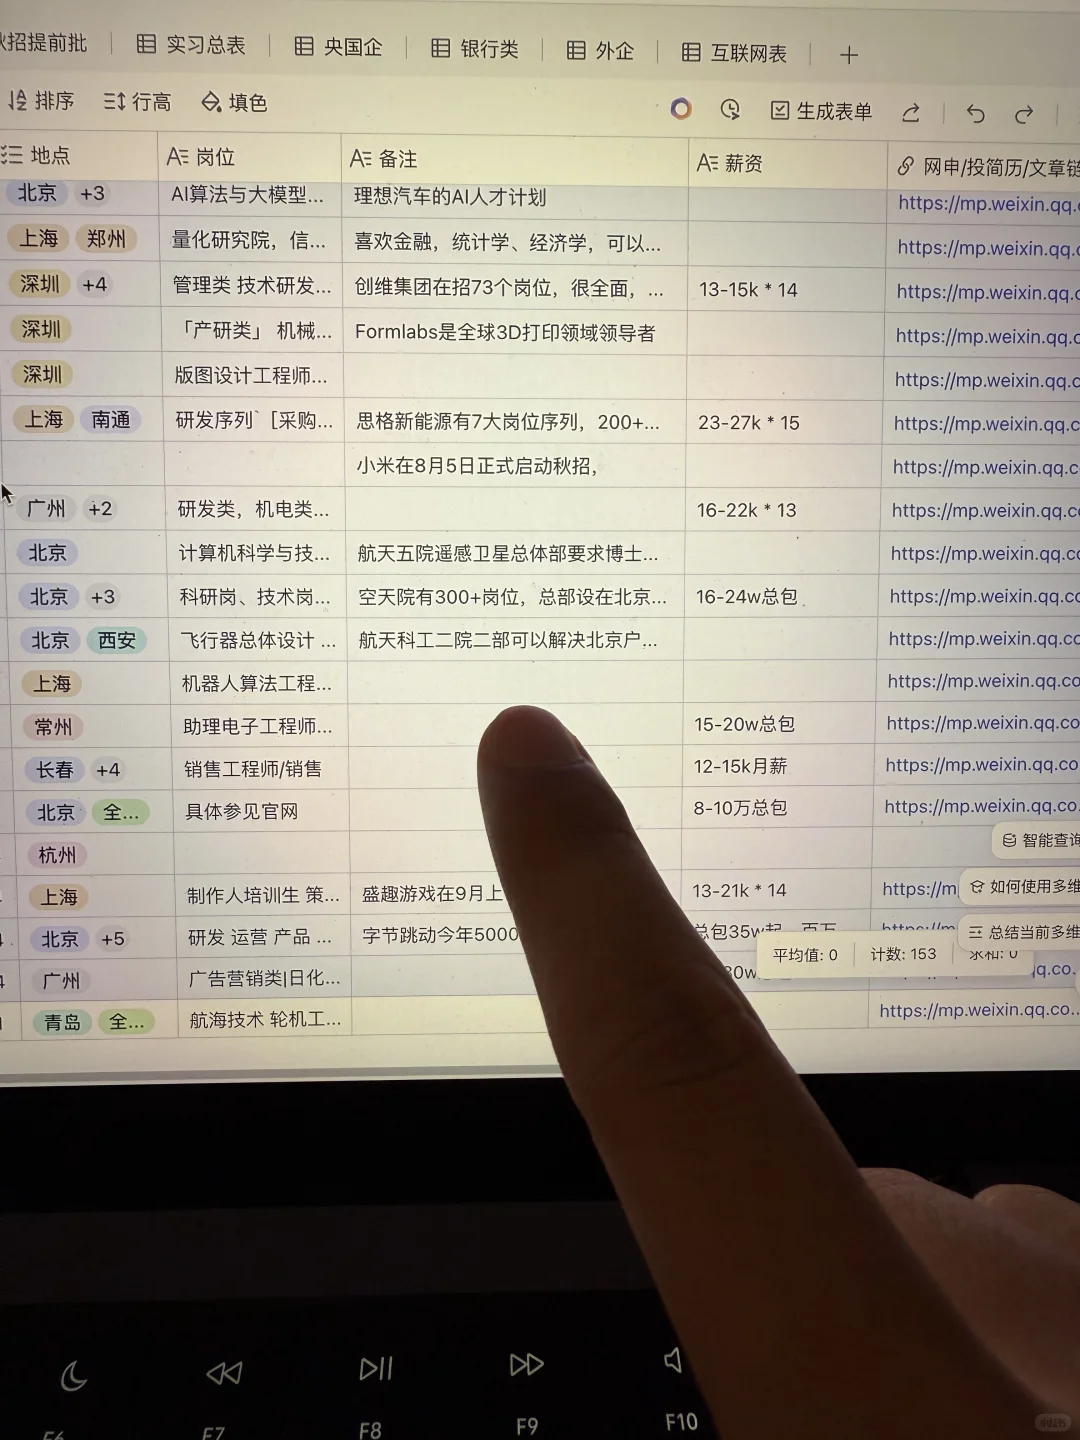Select the 13-15k * 14 salary cell
Image resolution: width=1080 pixels, height=1440 pixels.
click(x=786, y=289)
